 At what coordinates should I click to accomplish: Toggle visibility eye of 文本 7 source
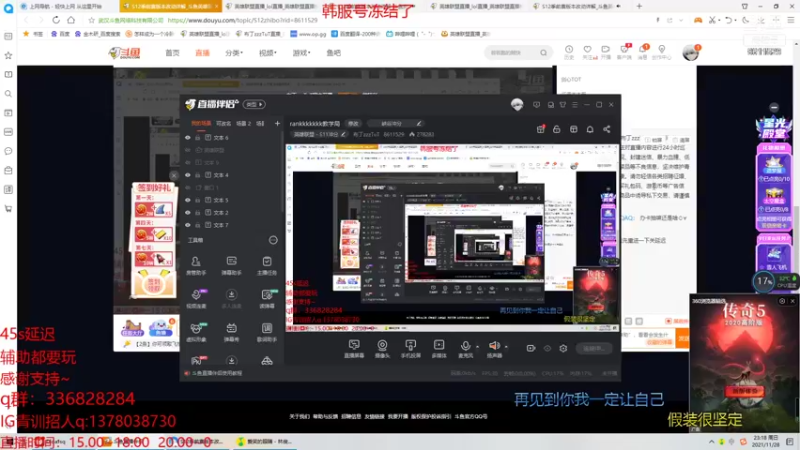point(188,225)
